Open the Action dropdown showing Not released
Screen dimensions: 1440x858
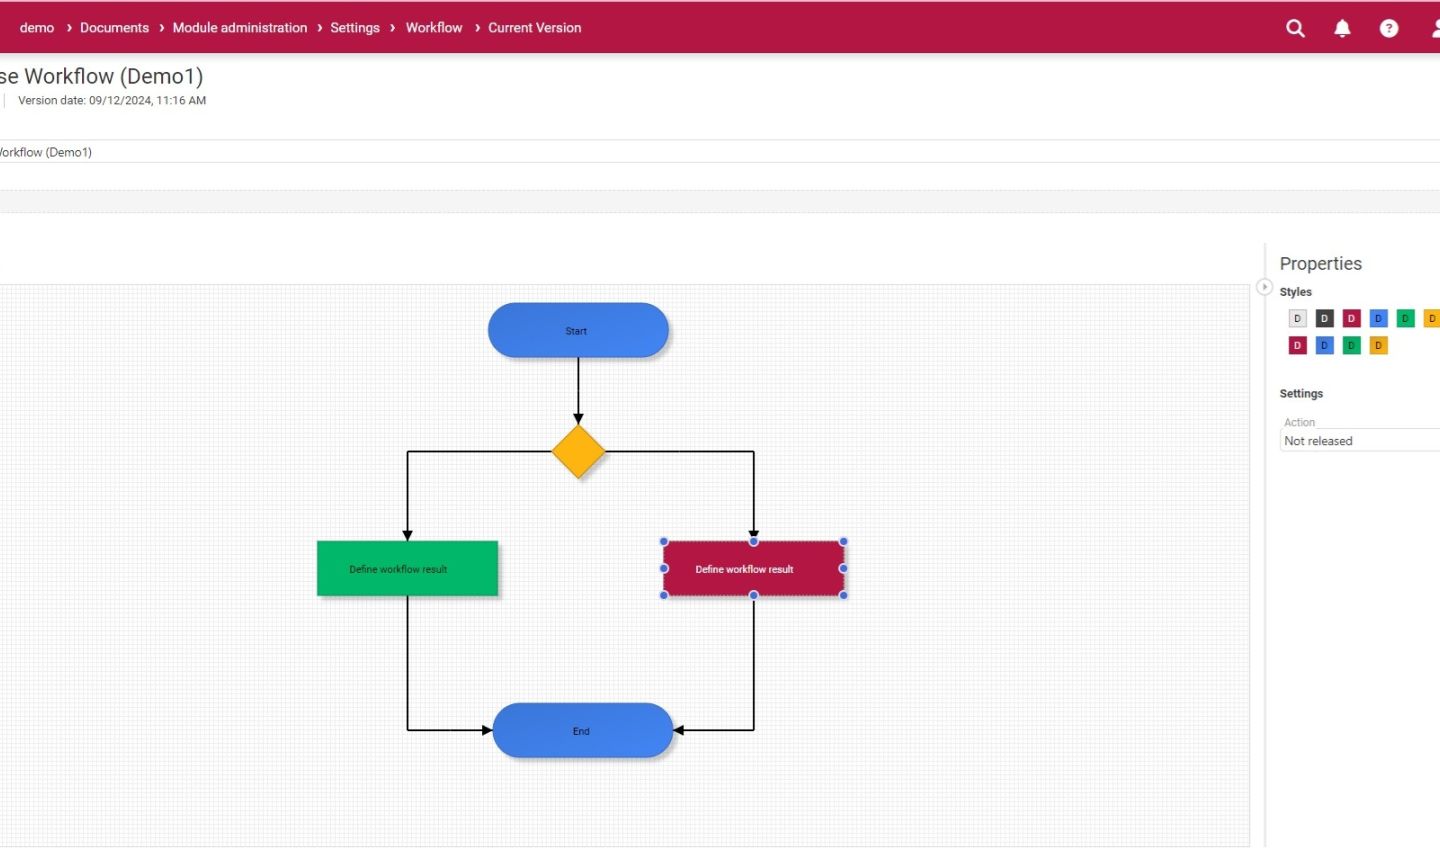coord(1360,440)
